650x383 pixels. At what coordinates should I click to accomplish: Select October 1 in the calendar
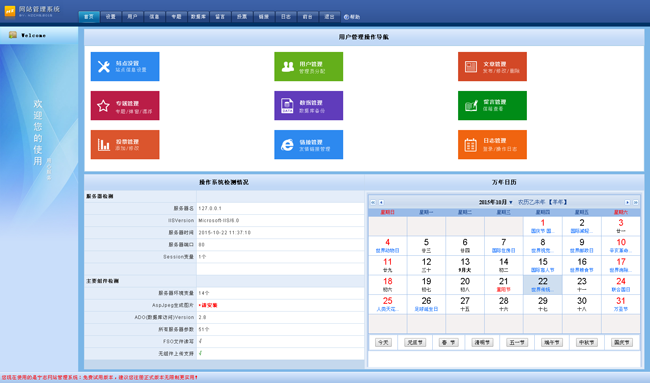(543, 226)
